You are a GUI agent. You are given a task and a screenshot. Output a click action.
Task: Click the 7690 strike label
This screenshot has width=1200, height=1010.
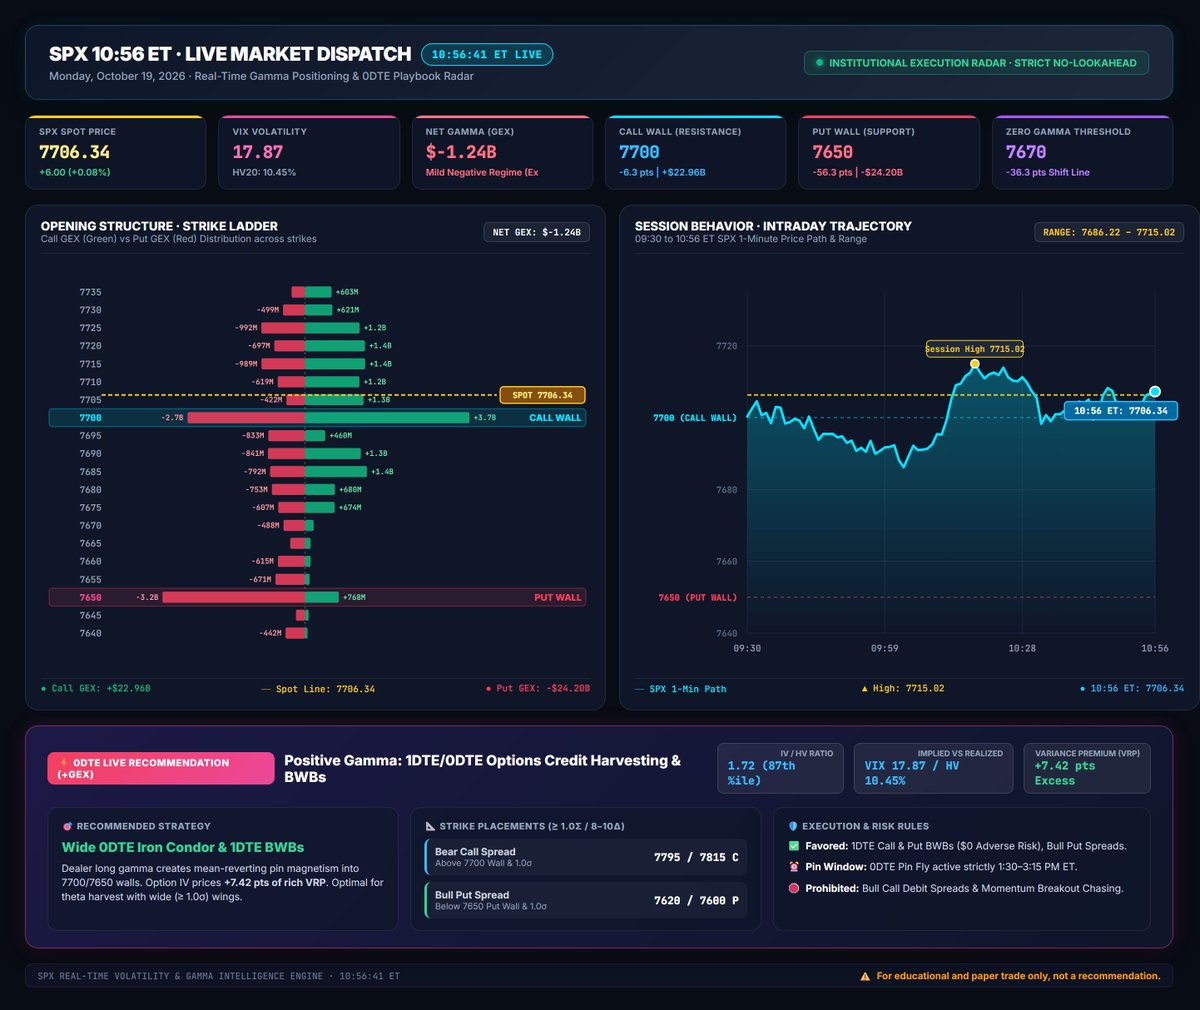[90, 454]
